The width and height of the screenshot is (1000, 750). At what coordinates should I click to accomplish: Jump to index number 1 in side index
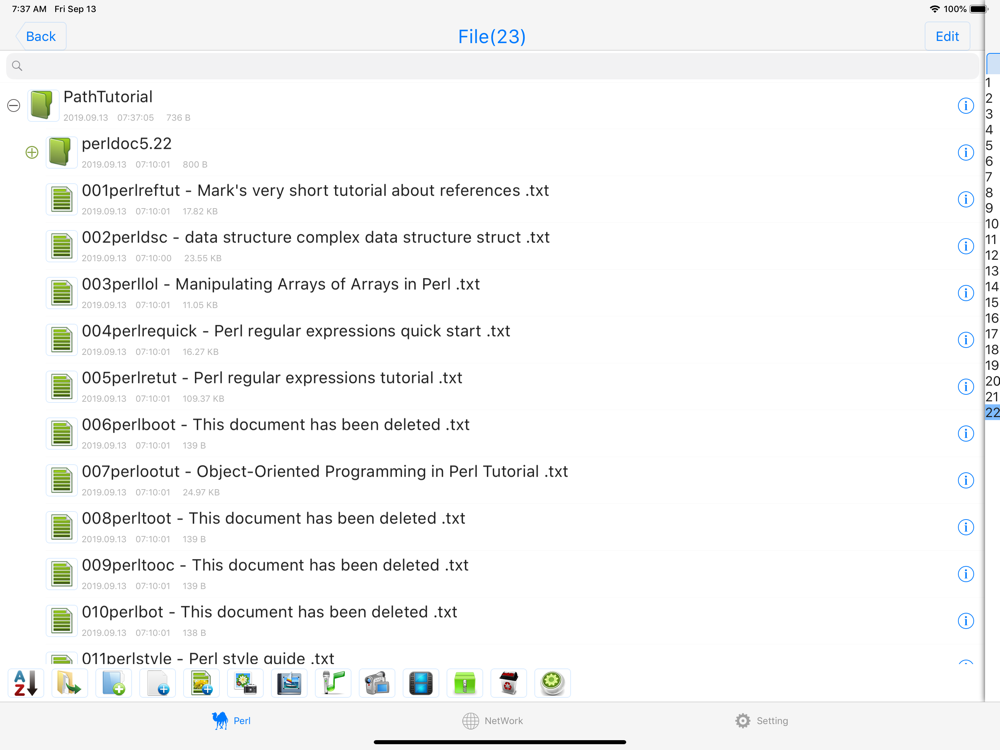(x=989, y=82)
